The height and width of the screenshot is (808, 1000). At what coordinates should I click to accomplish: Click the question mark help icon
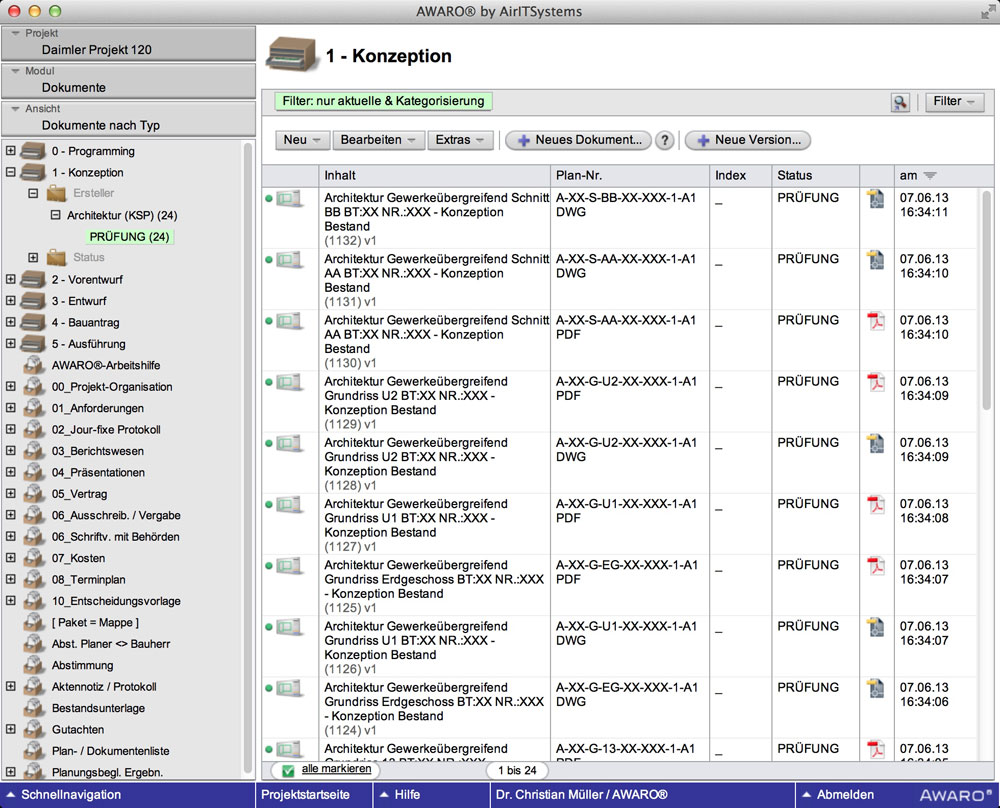[x=664, y=141]
